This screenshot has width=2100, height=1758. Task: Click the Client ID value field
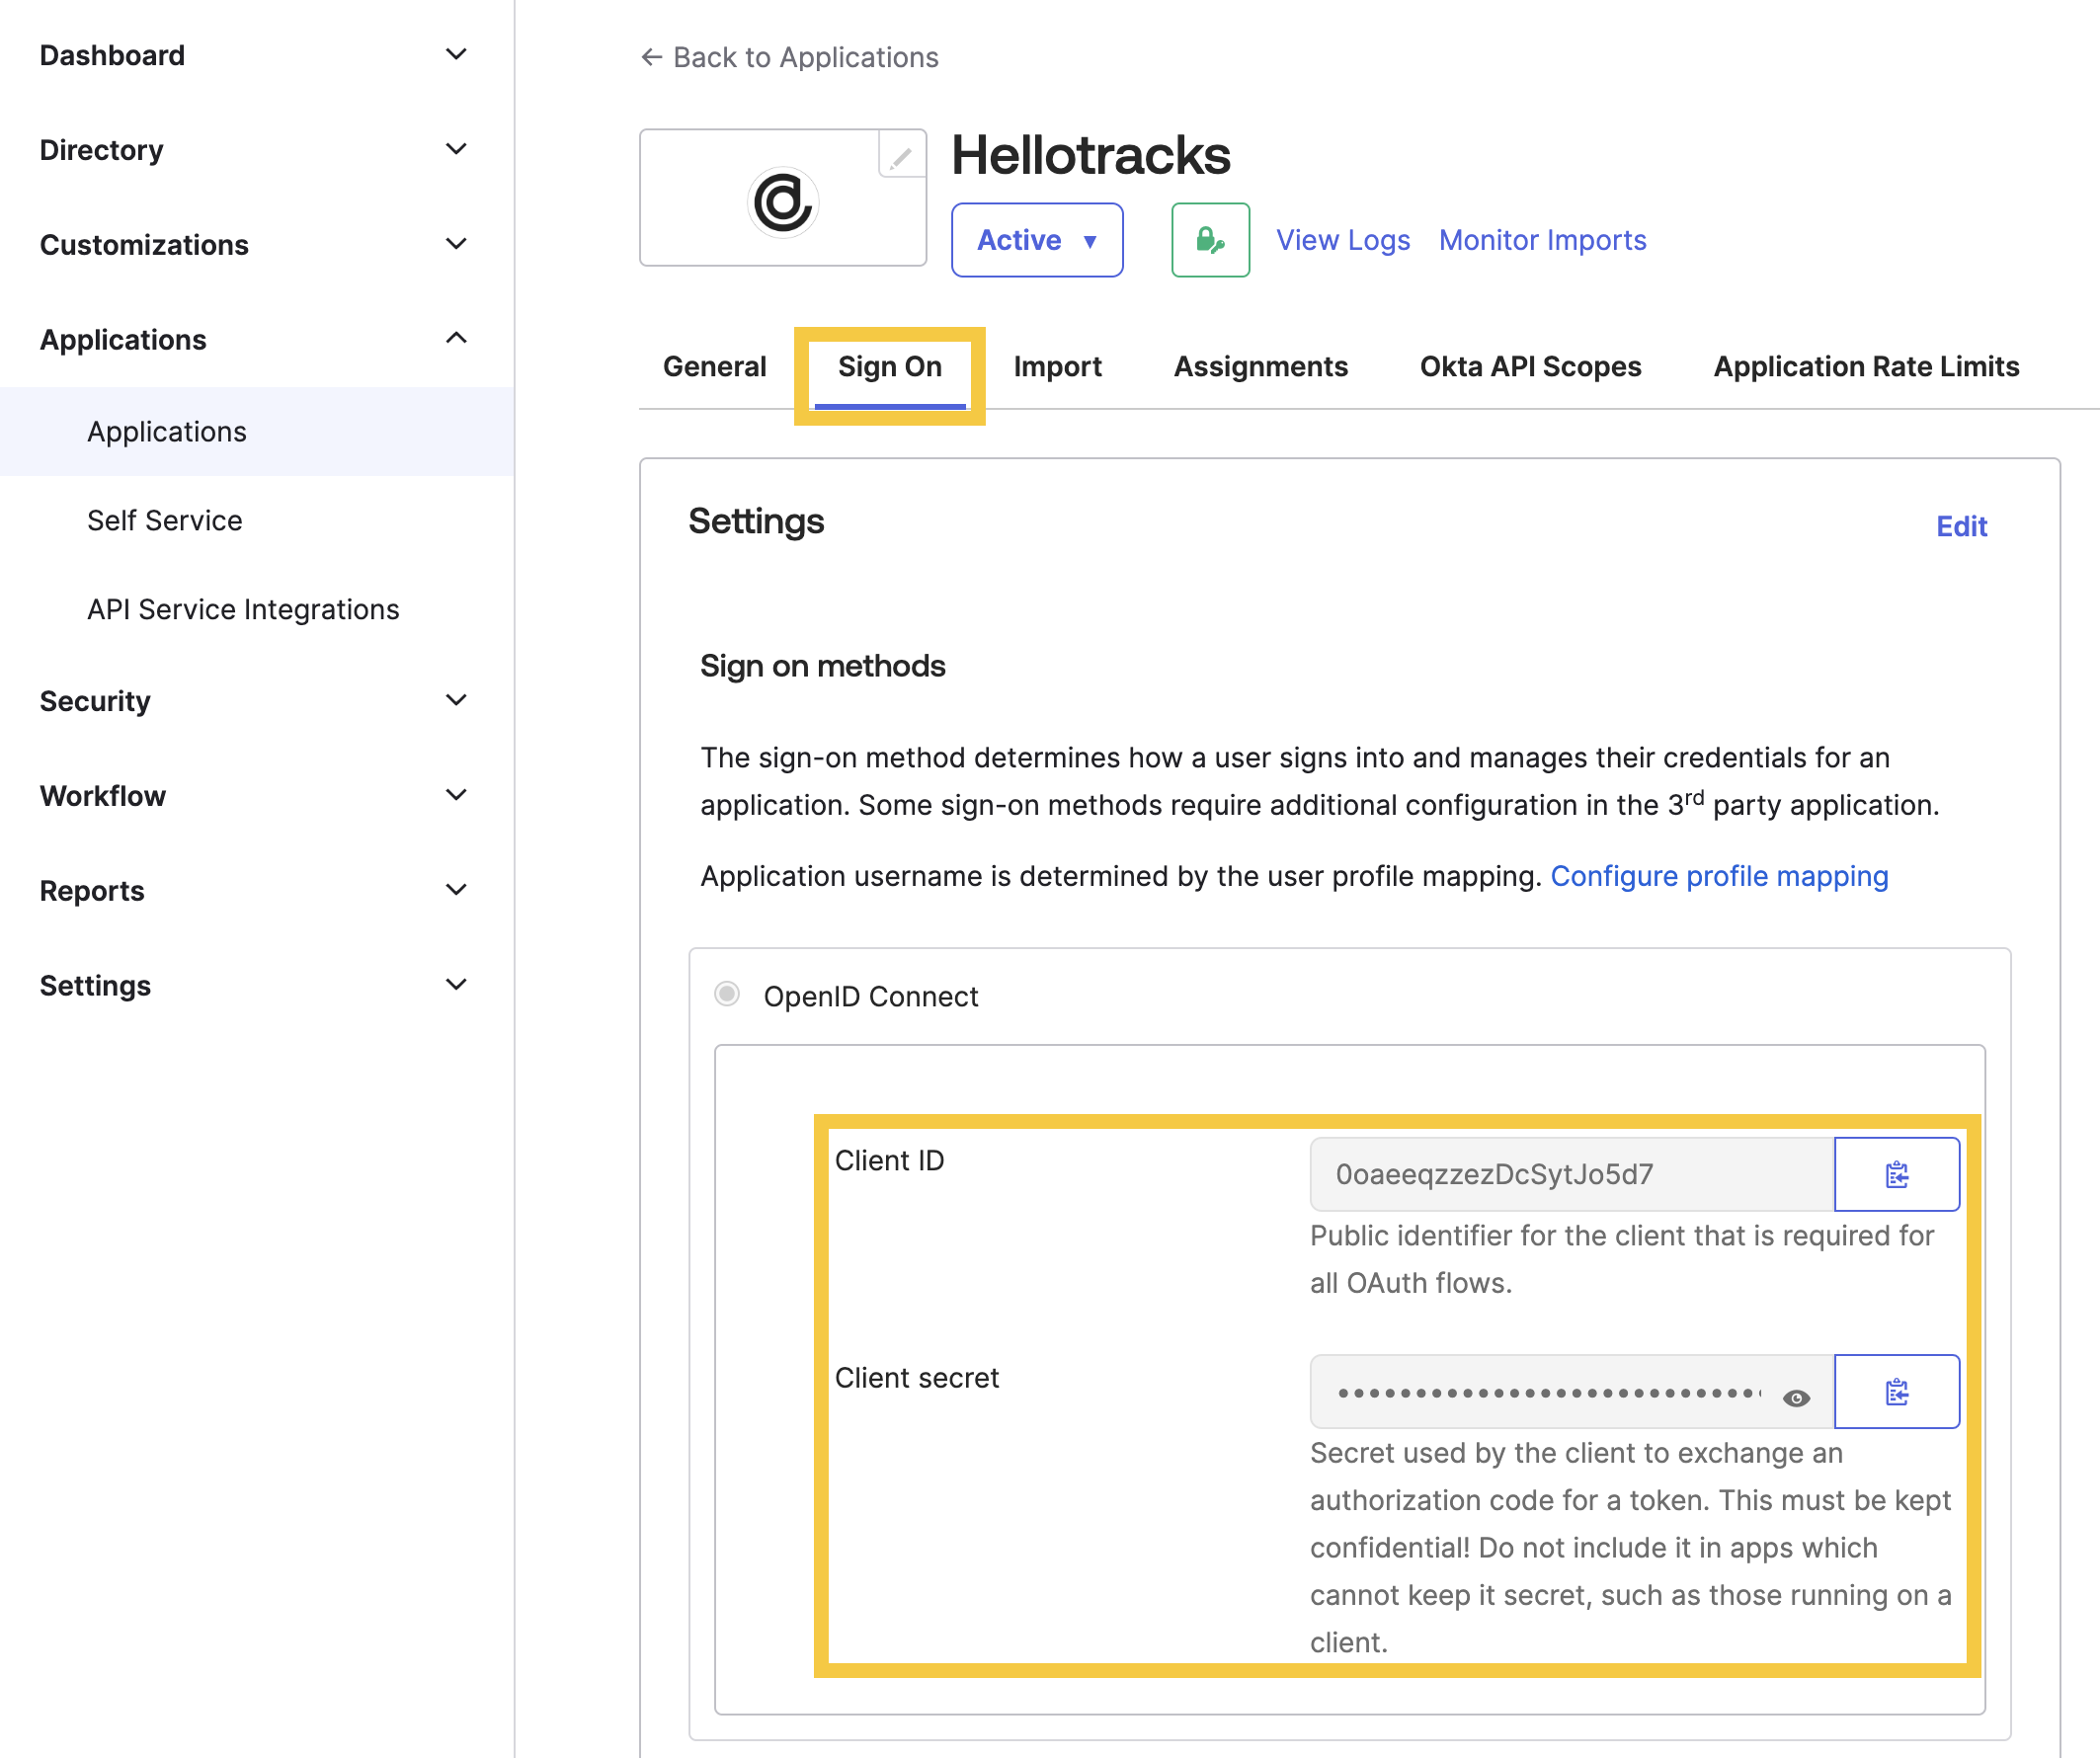[1572, 1174]
